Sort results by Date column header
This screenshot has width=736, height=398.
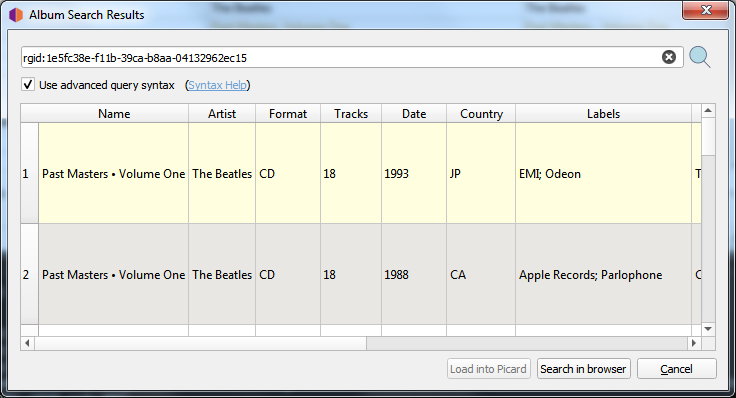click(414, 114)
